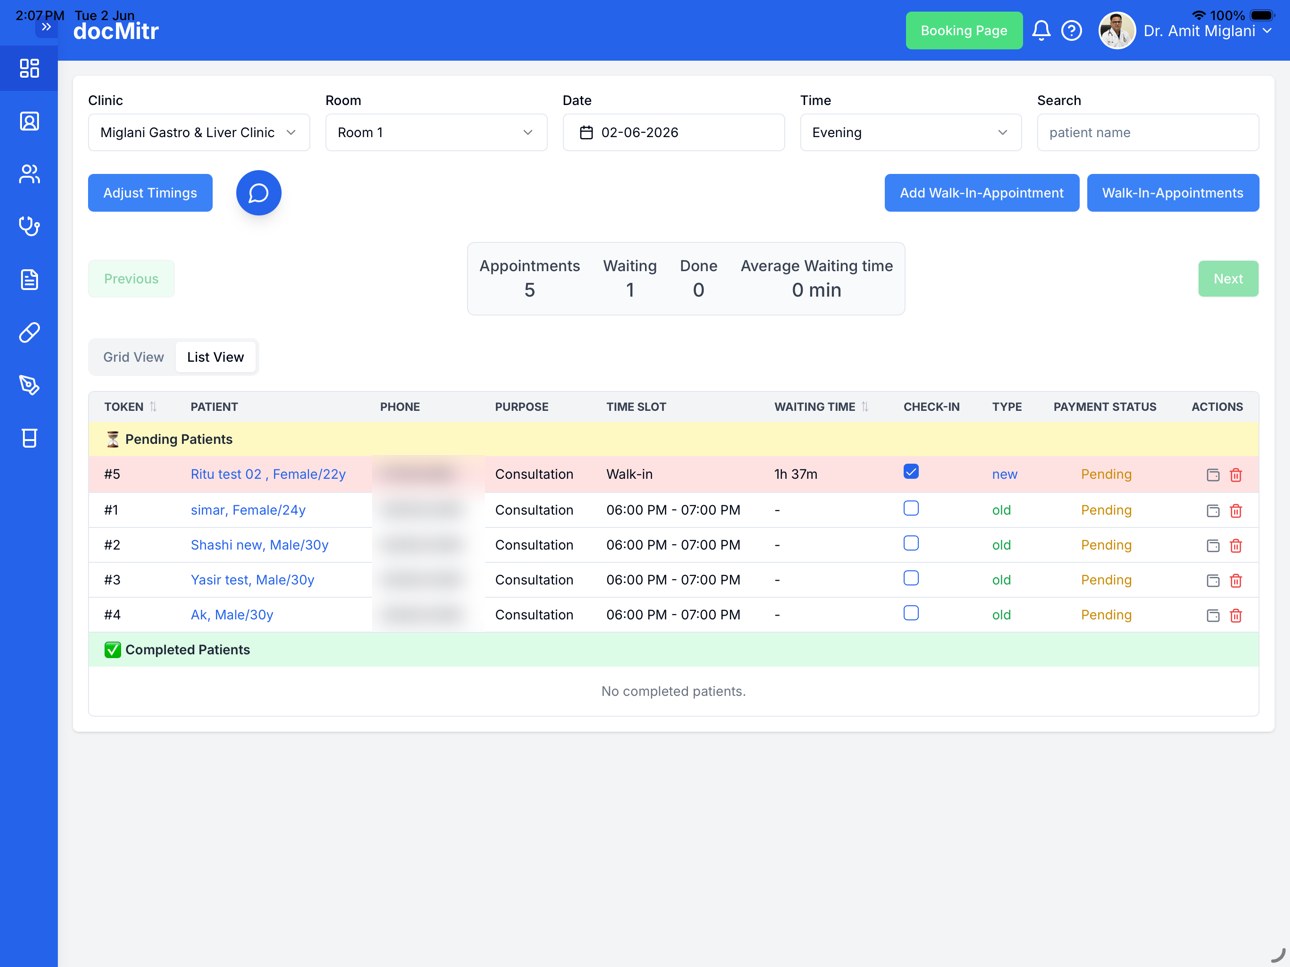Open patient simar, Female/24y link

(x=248, y=510)
